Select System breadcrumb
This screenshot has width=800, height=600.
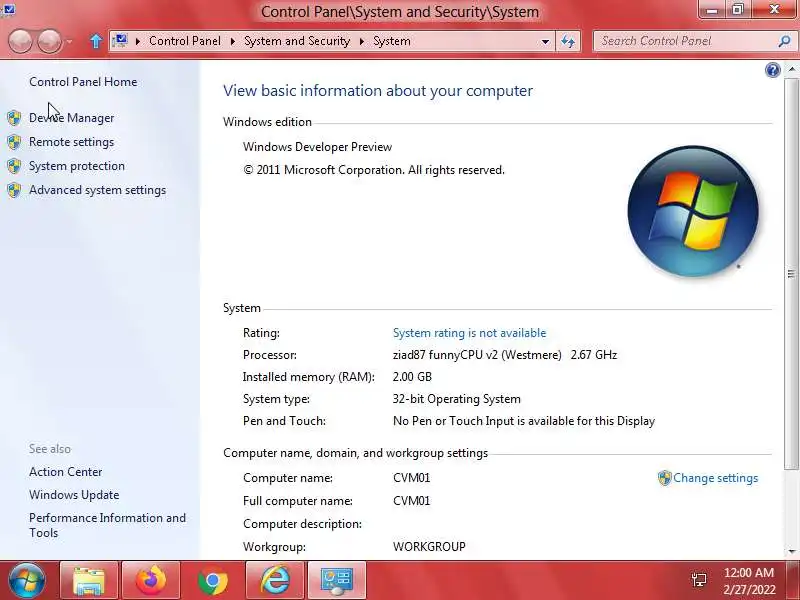click(x=392, y=41)
